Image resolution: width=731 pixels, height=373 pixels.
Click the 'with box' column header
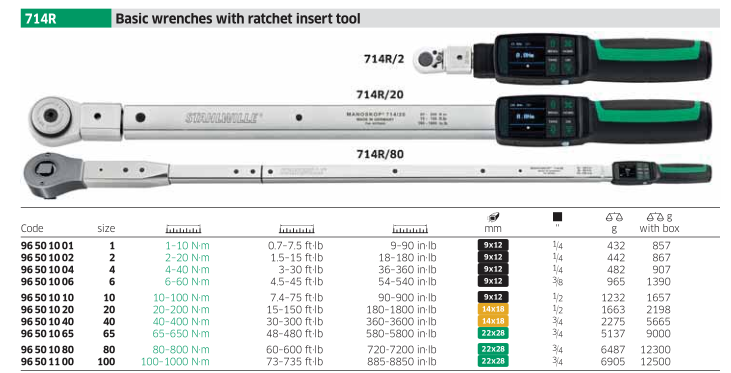[x=659, y=228]
